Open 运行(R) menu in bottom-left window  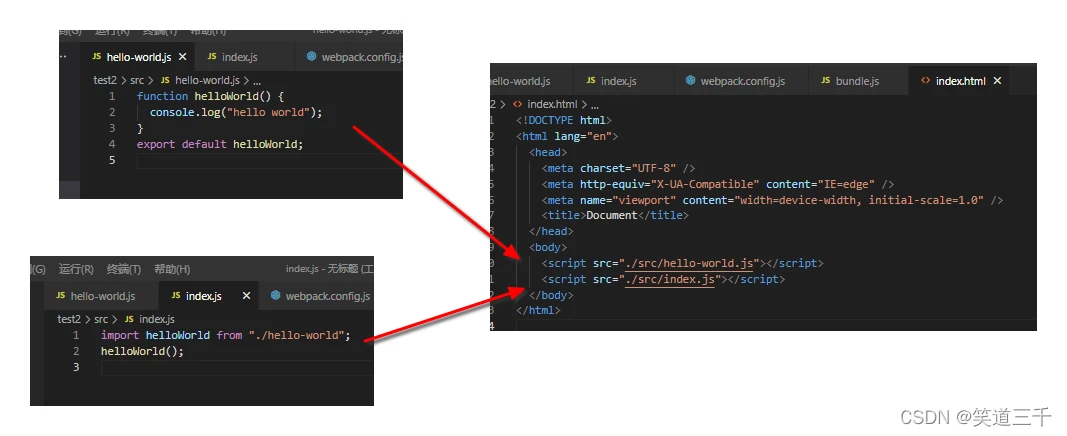[76, 269]
